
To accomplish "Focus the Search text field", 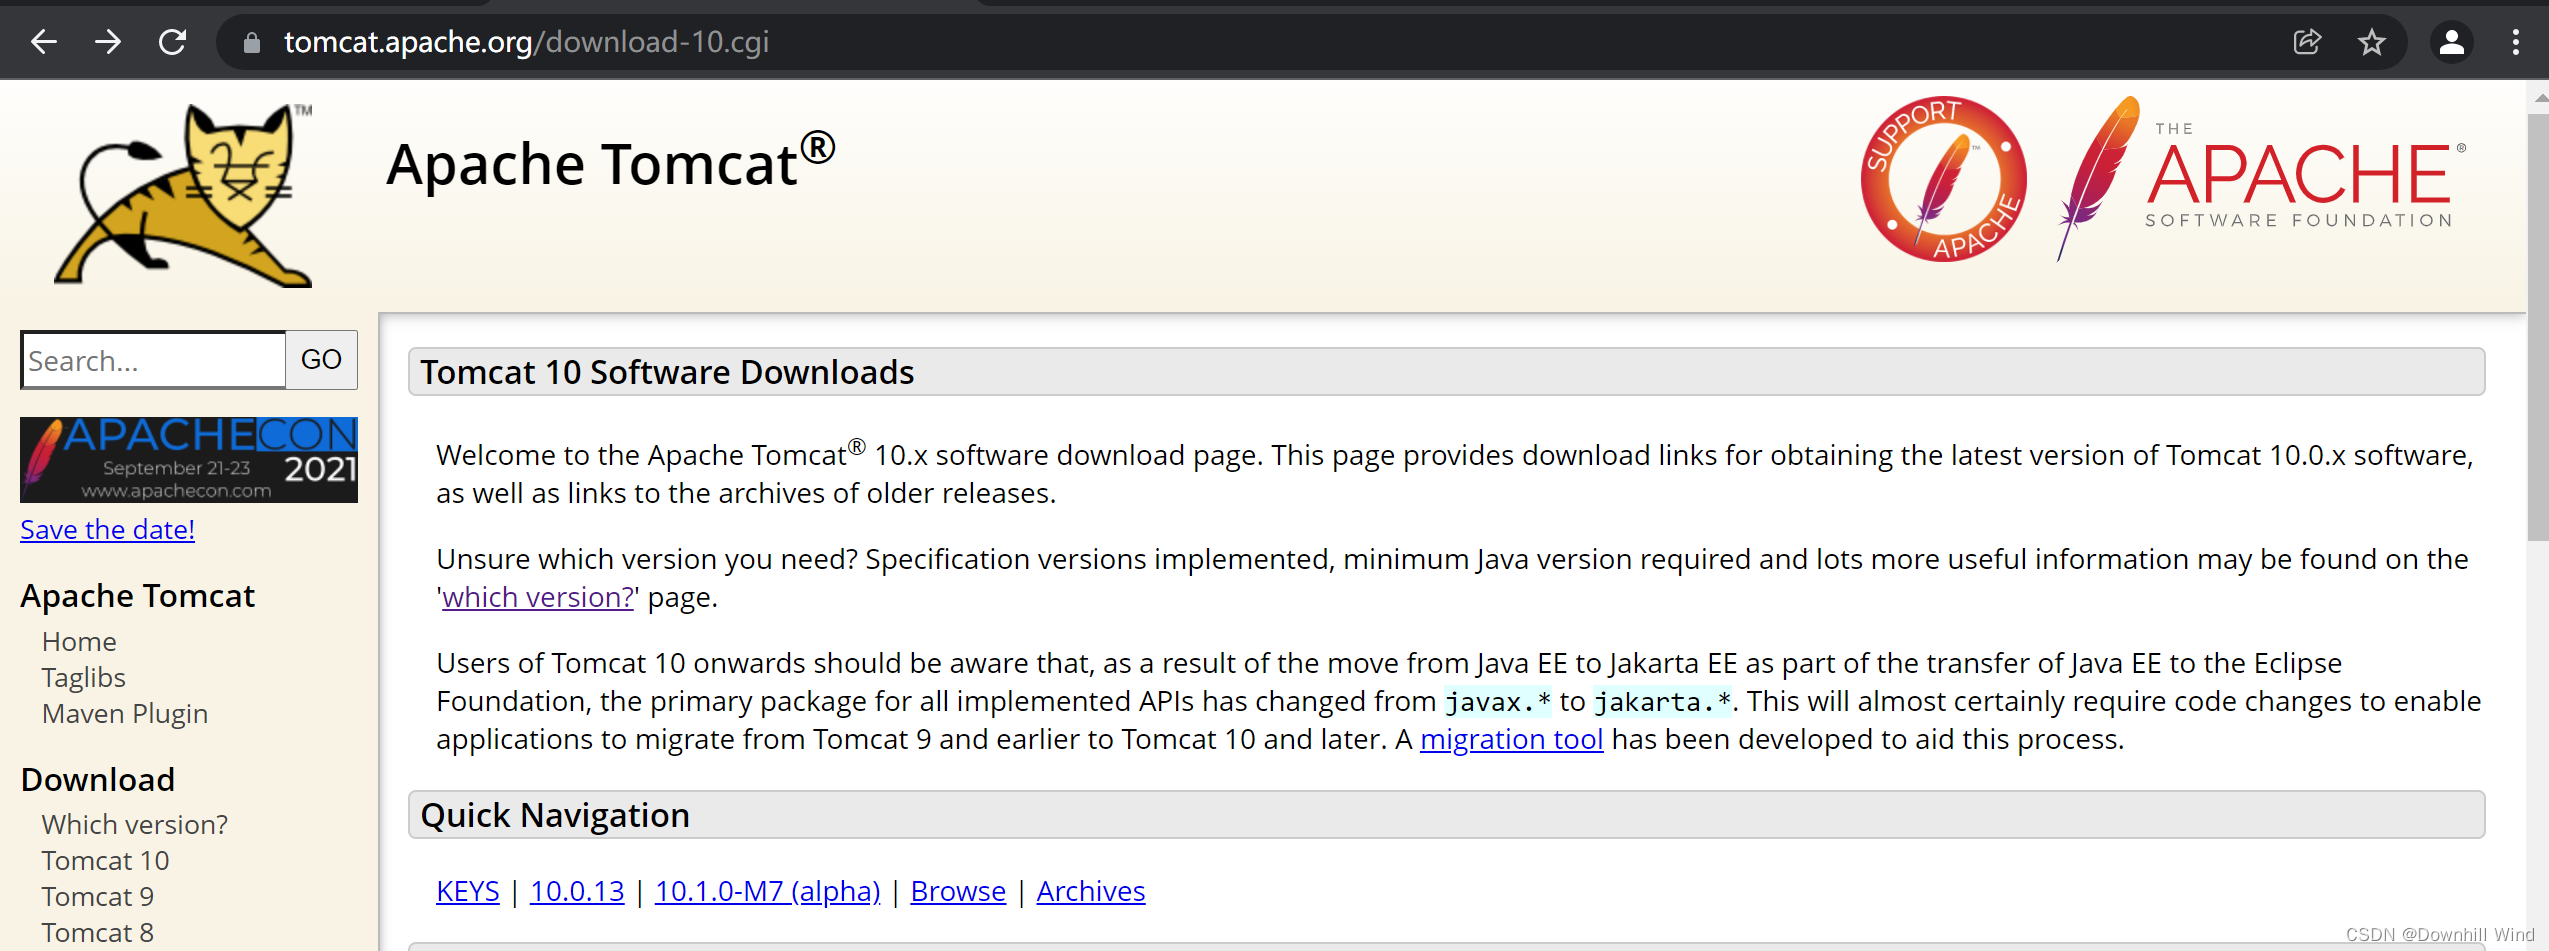I will (153, 360).
